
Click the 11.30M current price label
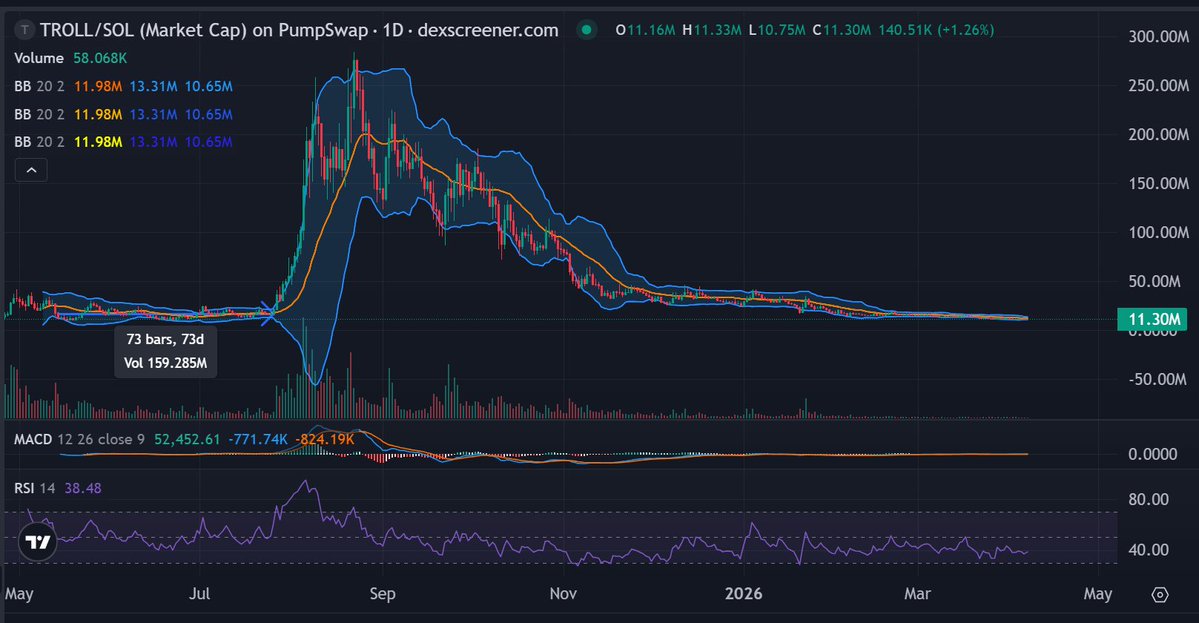tap(1152, 320)
